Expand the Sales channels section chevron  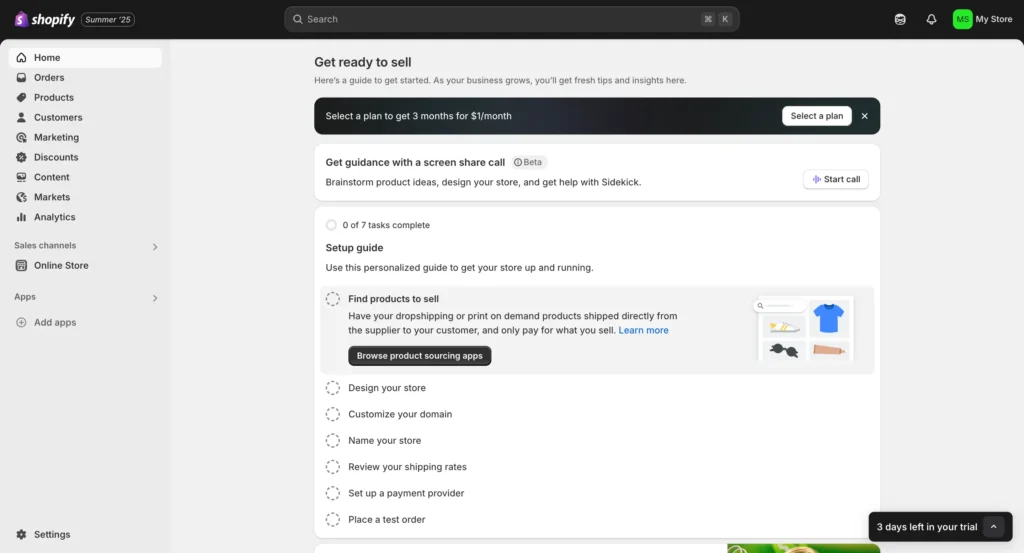[155, 247]
